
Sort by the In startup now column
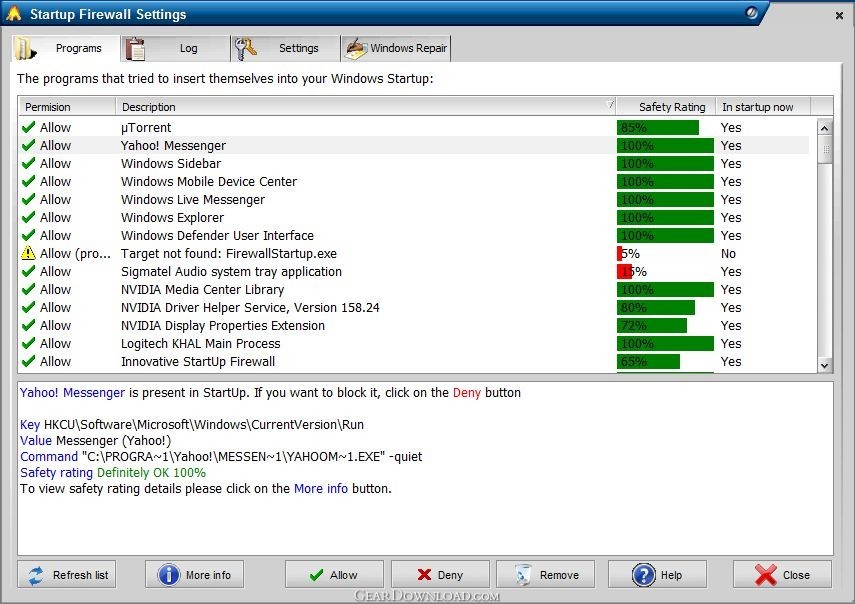pyautogui.click(x=763, y=107)
